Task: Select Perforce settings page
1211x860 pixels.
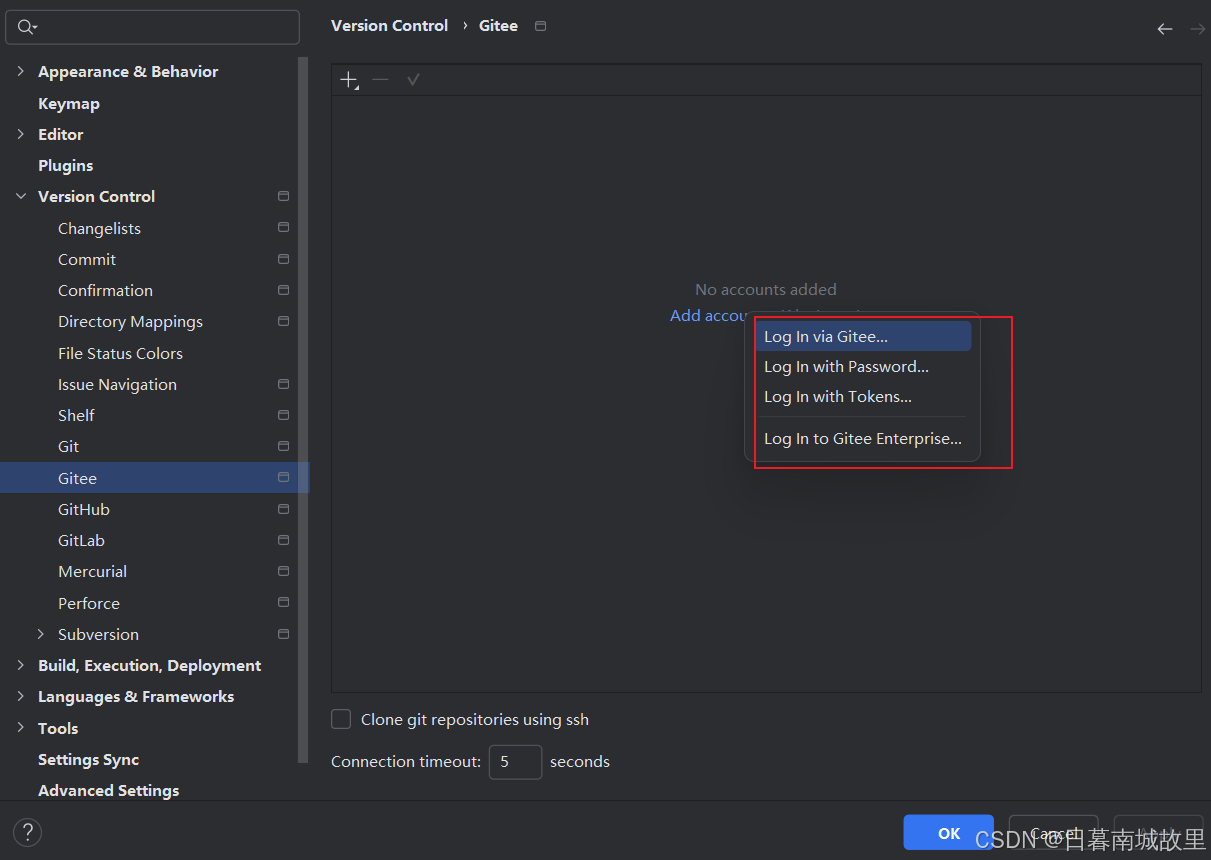Action: click(89, 603)
